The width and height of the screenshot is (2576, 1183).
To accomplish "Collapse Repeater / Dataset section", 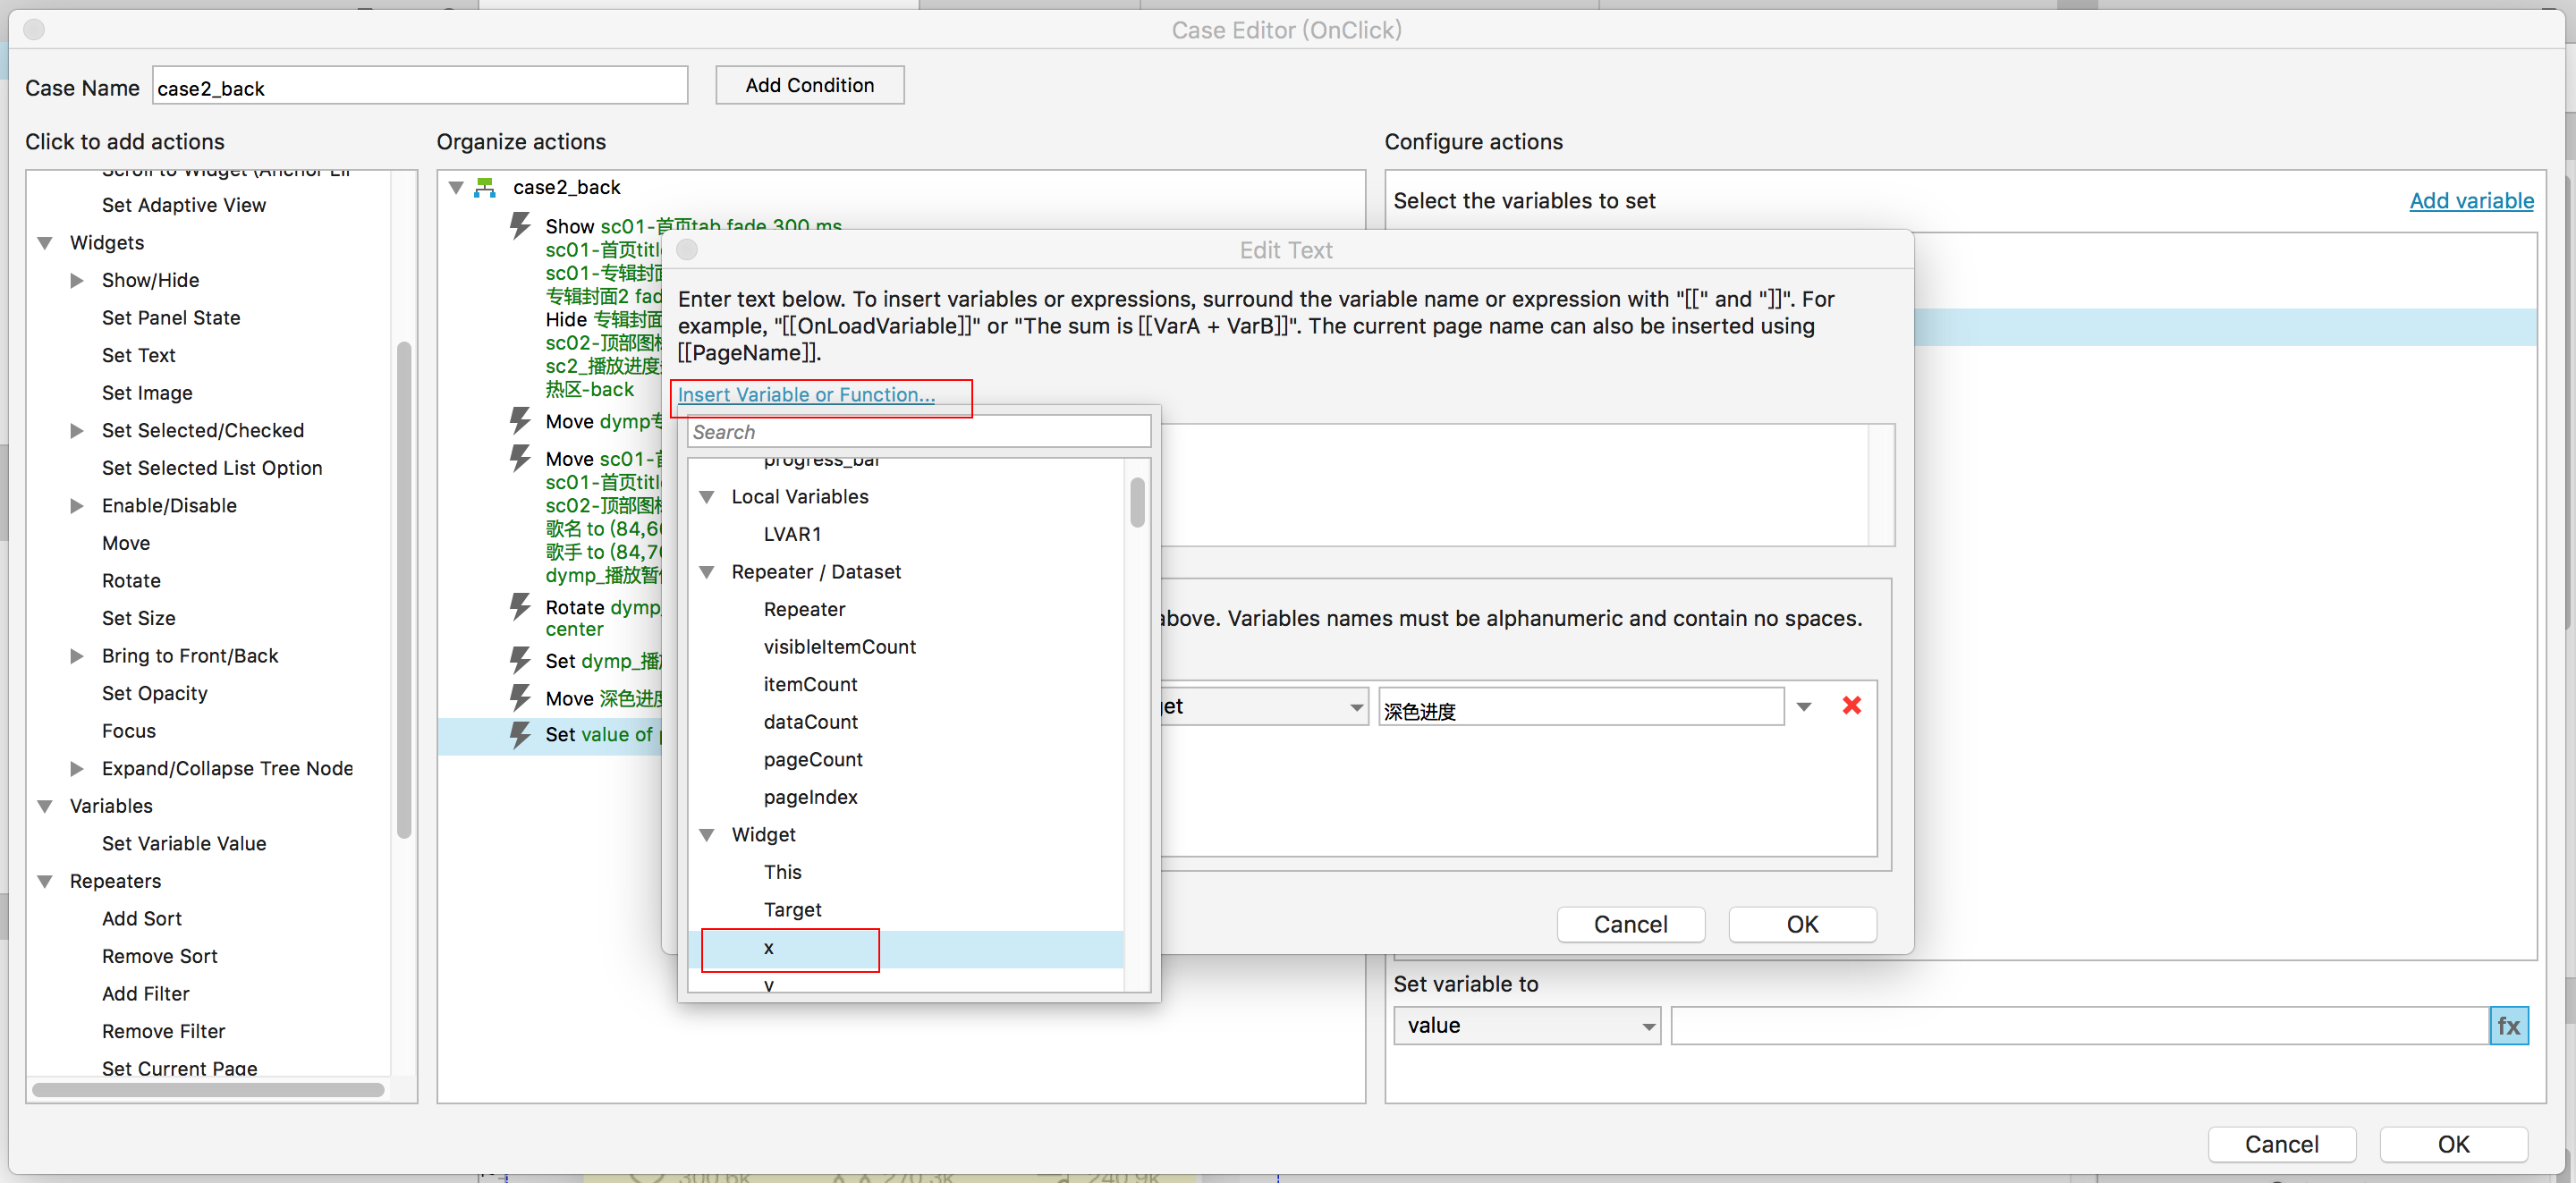I will [x=707, y=572].
